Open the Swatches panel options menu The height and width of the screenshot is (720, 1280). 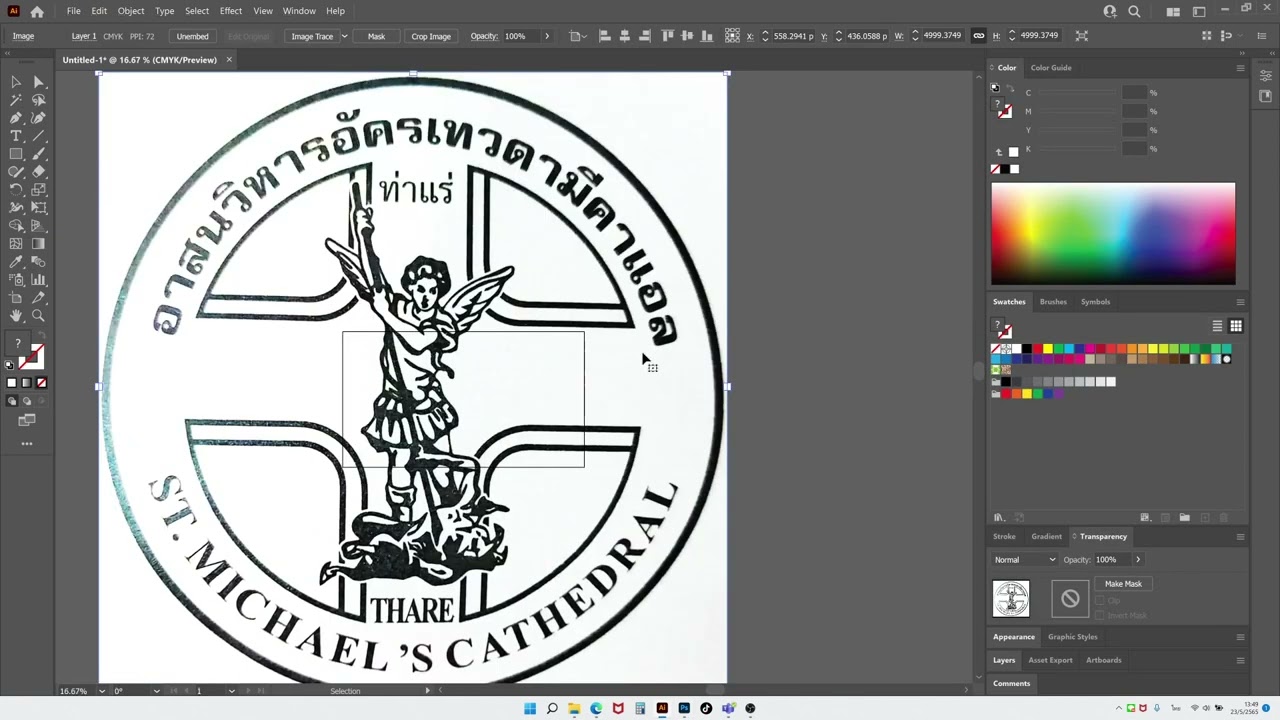[x=1240, y=302]
